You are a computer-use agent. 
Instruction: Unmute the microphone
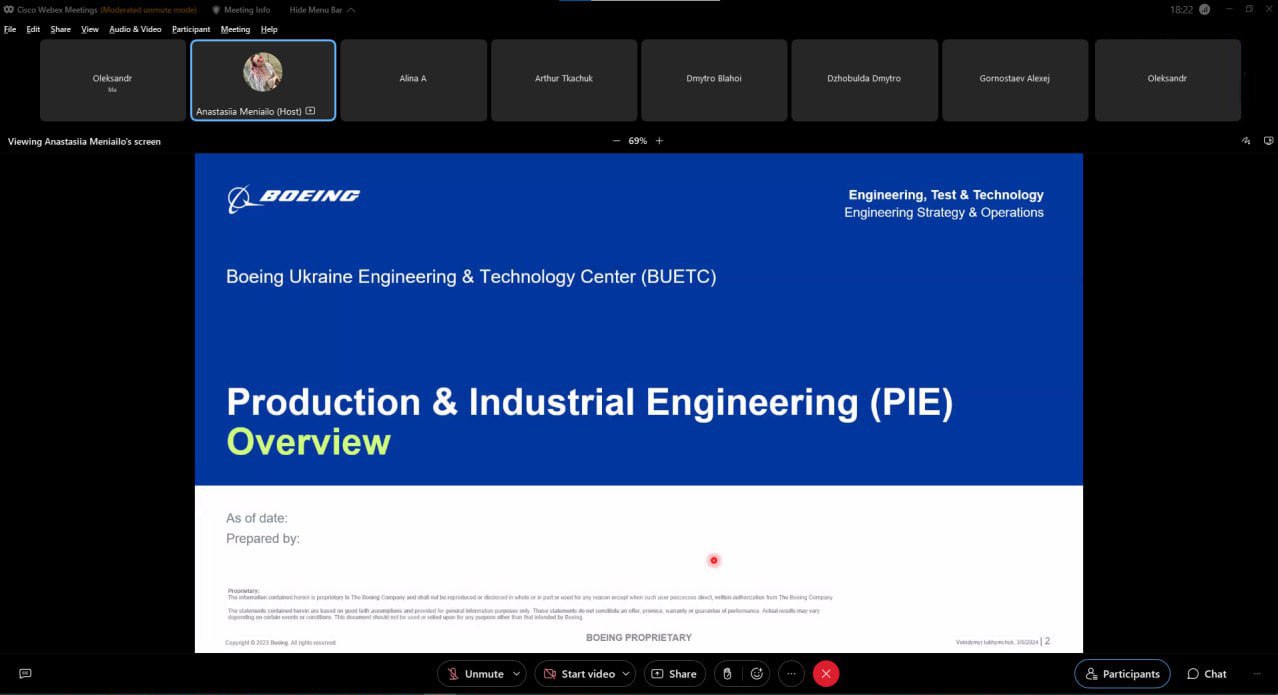tap(475, 674)
